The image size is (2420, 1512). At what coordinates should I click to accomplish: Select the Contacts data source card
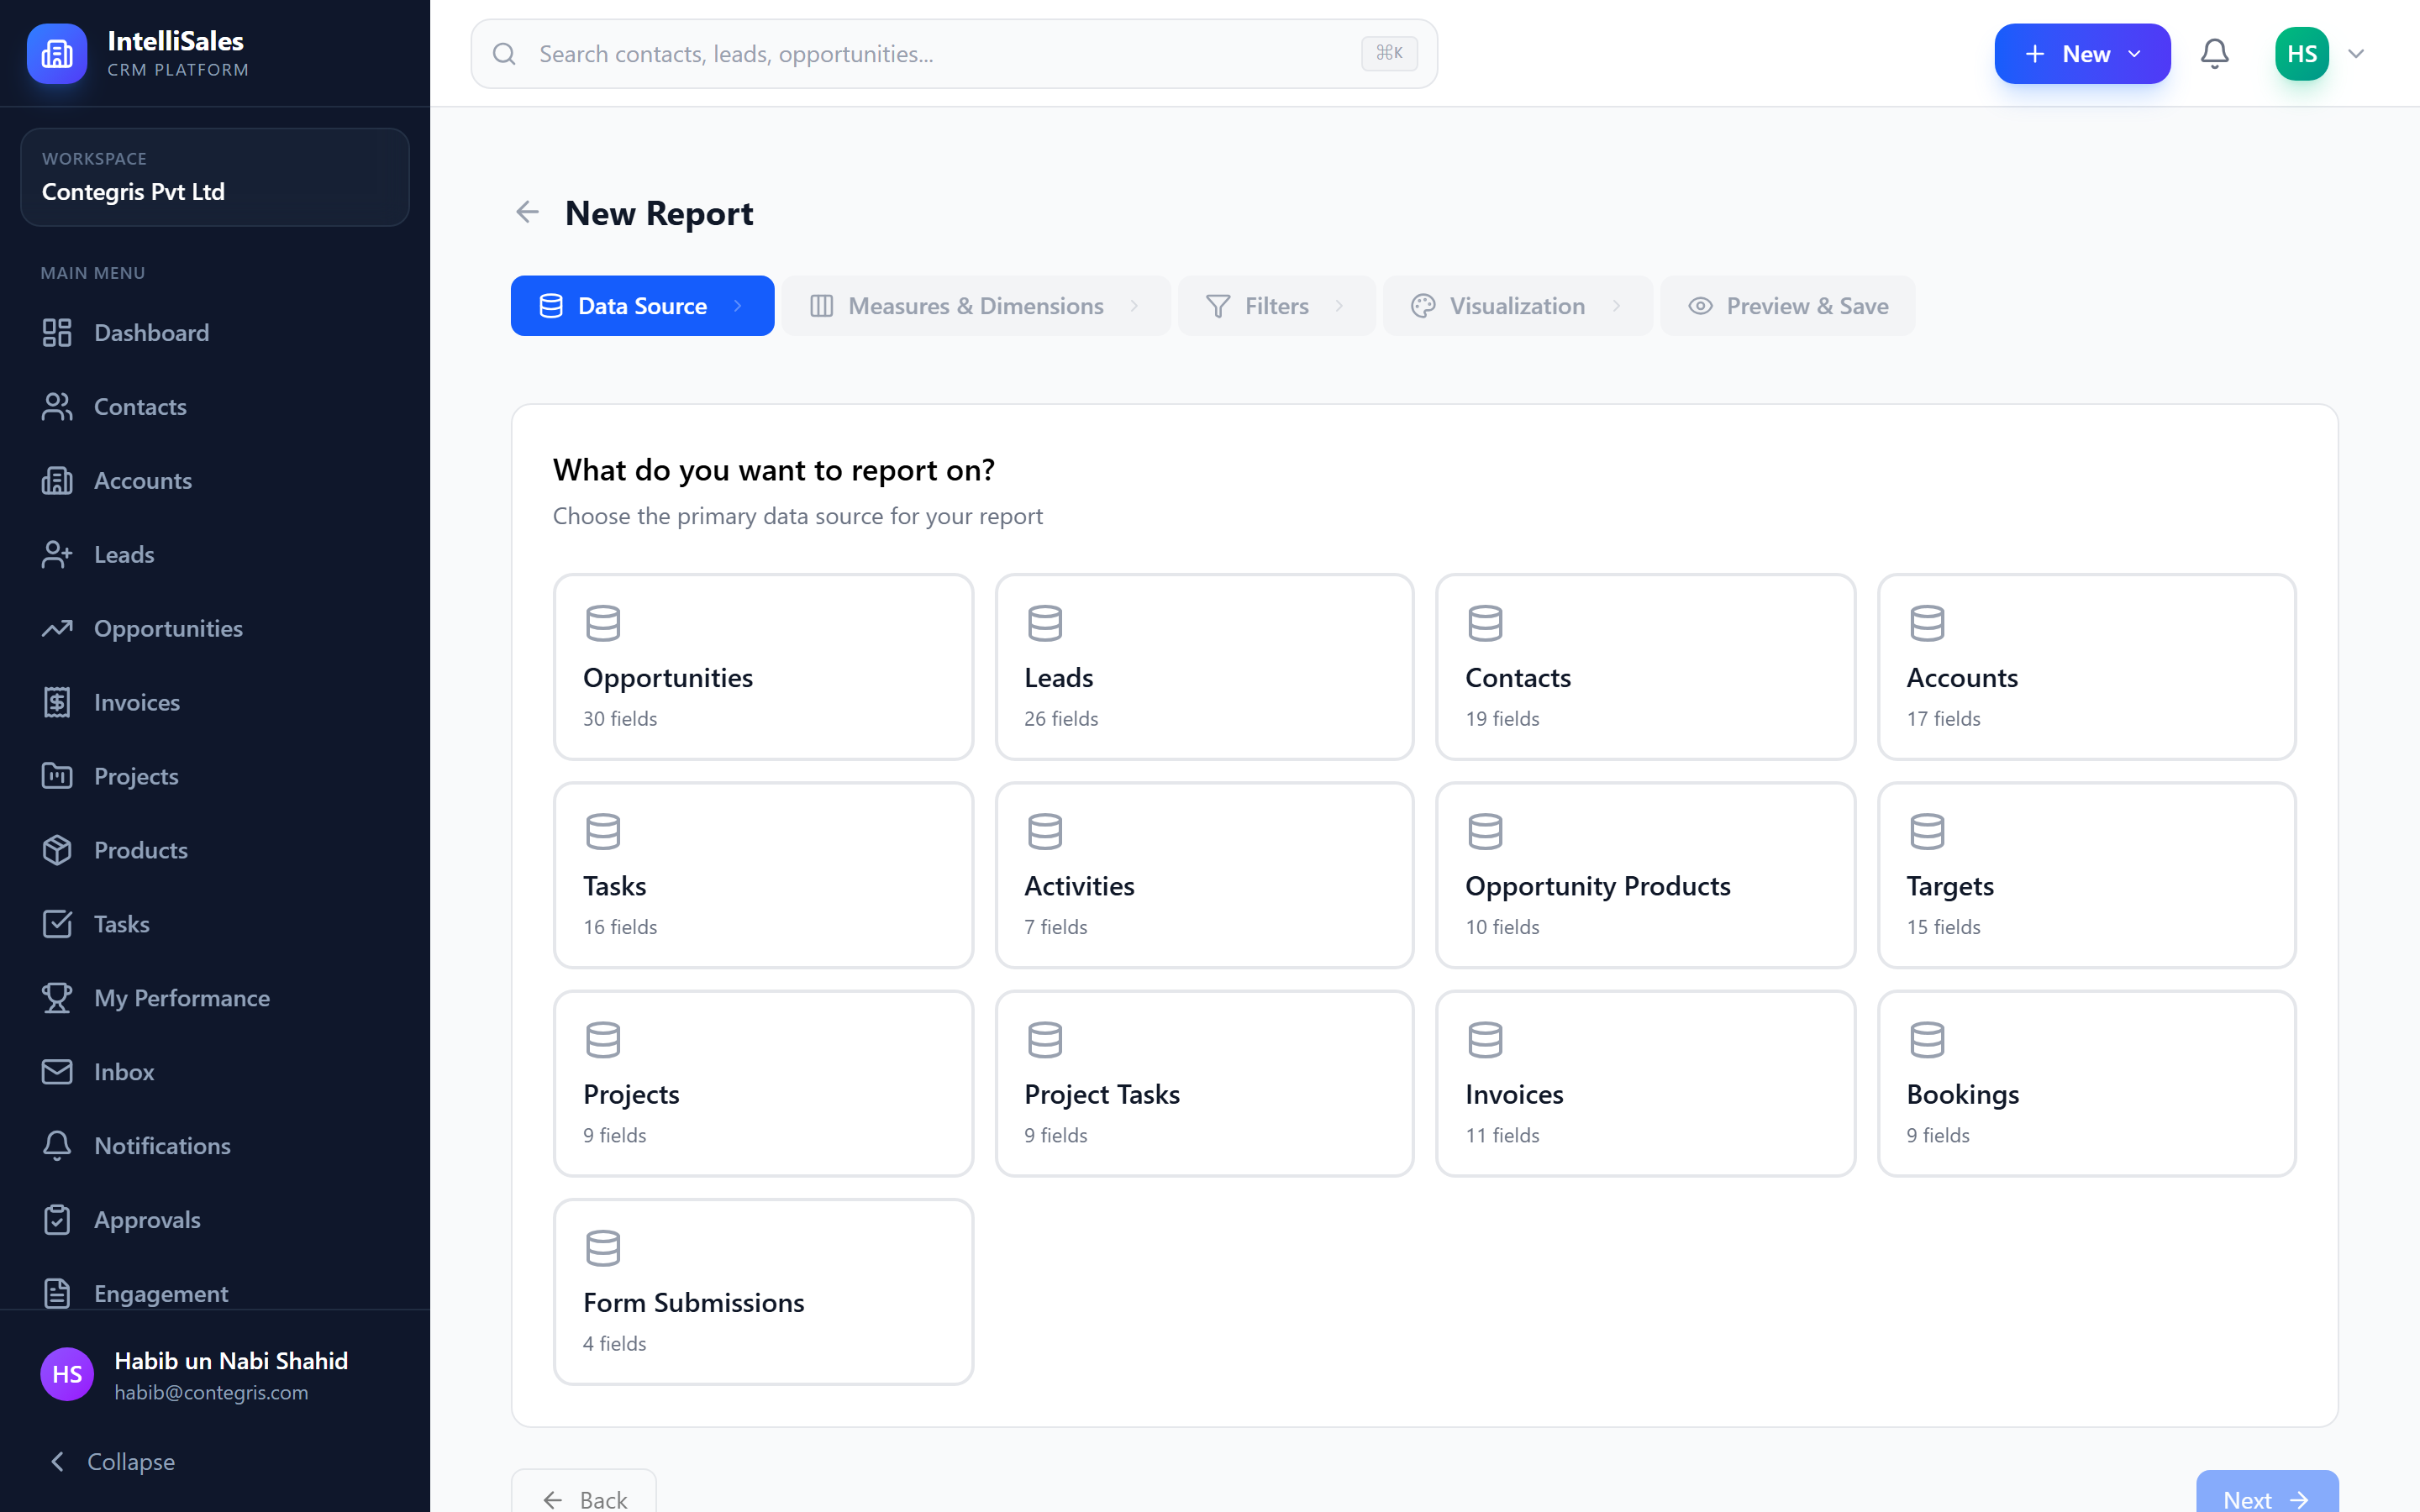(x=1645, y=667)
